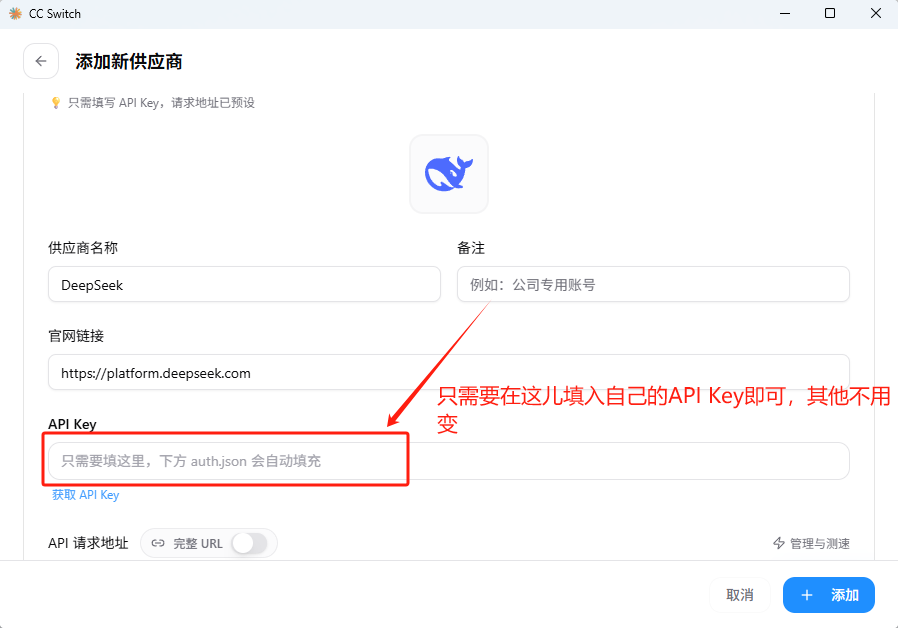Close the CC Switch window
The width and height of the screenshot is (898, 628).
(x=876, y=14)
